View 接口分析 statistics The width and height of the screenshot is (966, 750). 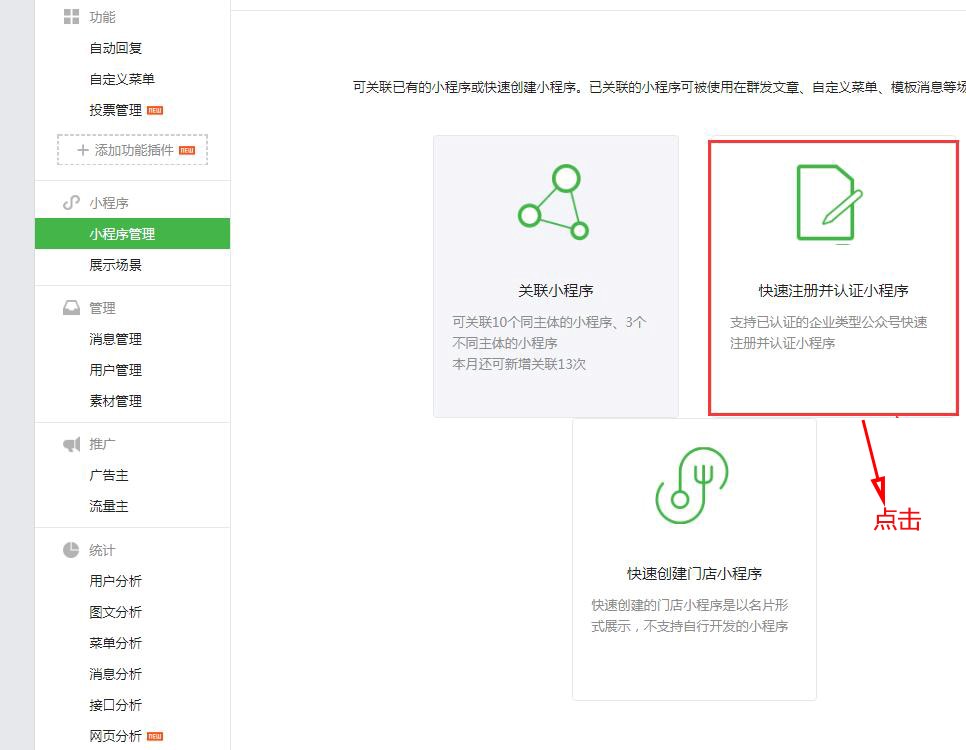click(x=115, y=705)
